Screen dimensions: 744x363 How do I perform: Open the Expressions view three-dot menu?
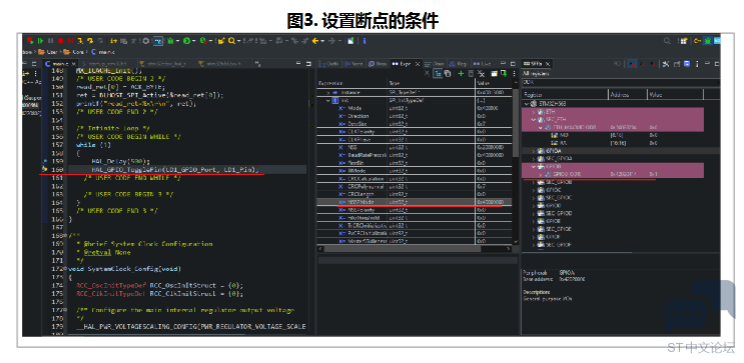(514, 73)
